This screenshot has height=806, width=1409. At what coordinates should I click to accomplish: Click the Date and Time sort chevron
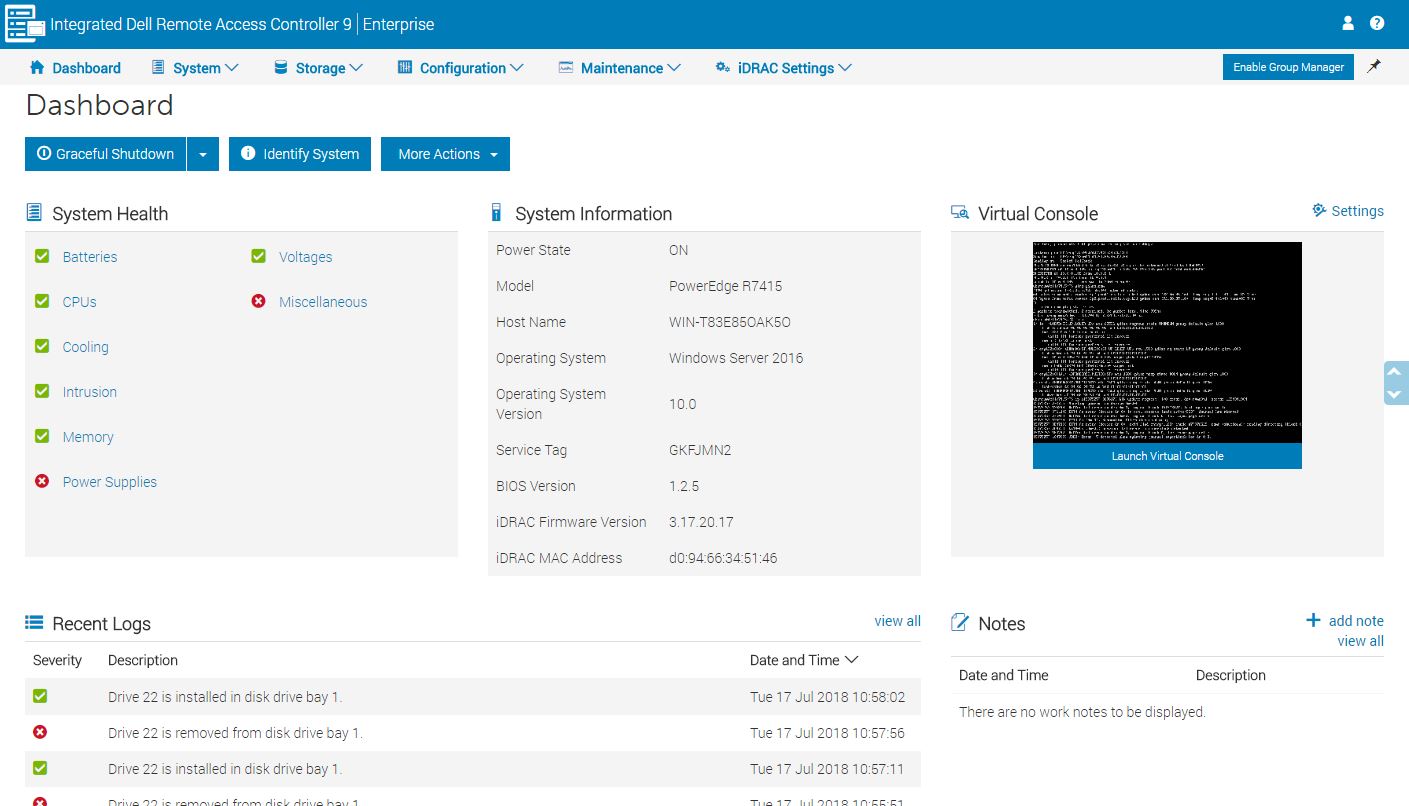pos(851,660)
